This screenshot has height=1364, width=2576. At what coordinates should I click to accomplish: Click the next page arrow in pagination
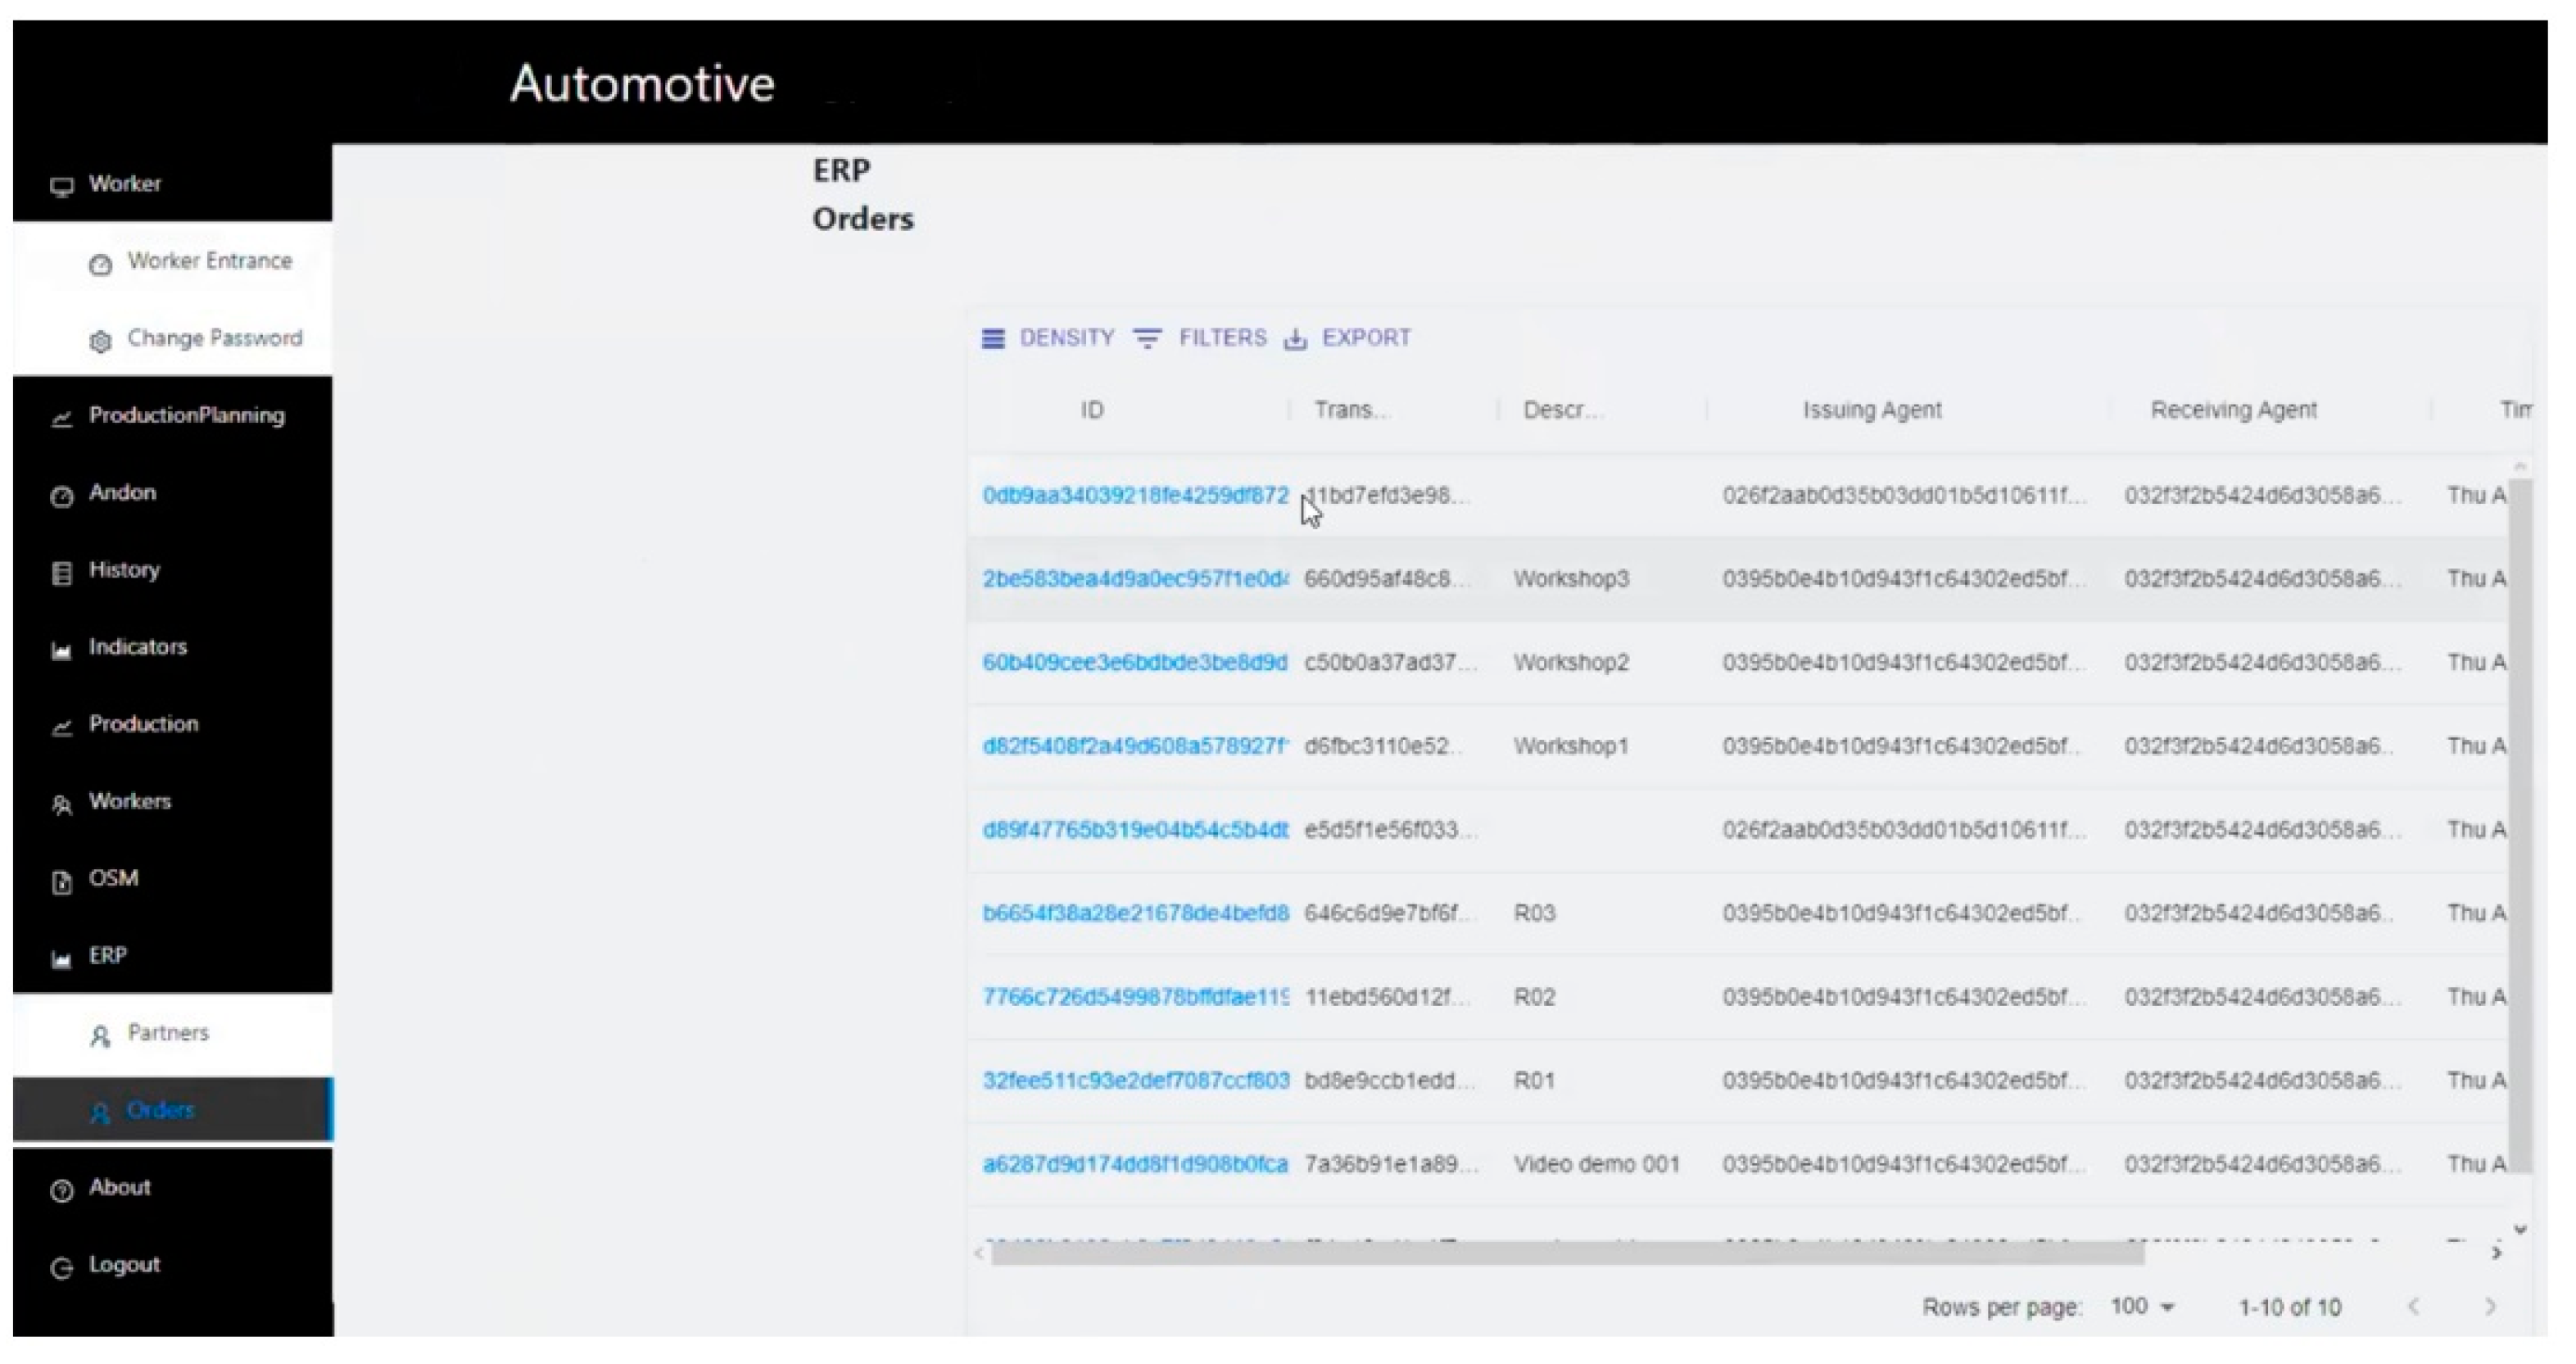(x=2489, y=1307)
